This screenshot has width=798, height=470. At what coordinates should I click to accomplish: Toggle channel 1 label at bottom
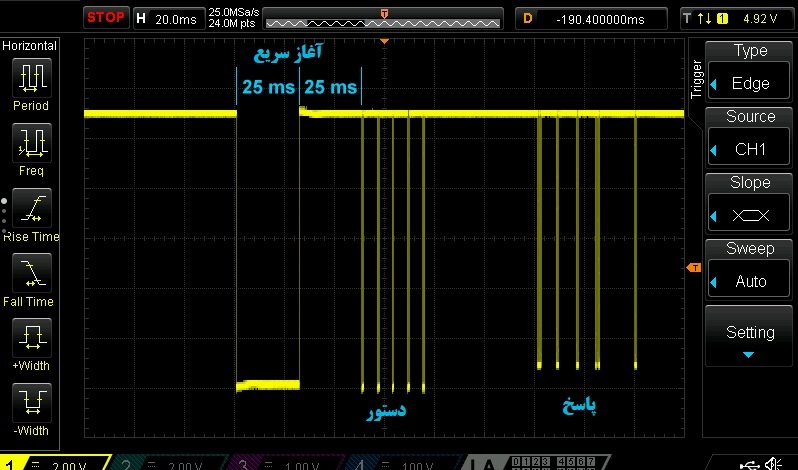(x=55, y=463)
